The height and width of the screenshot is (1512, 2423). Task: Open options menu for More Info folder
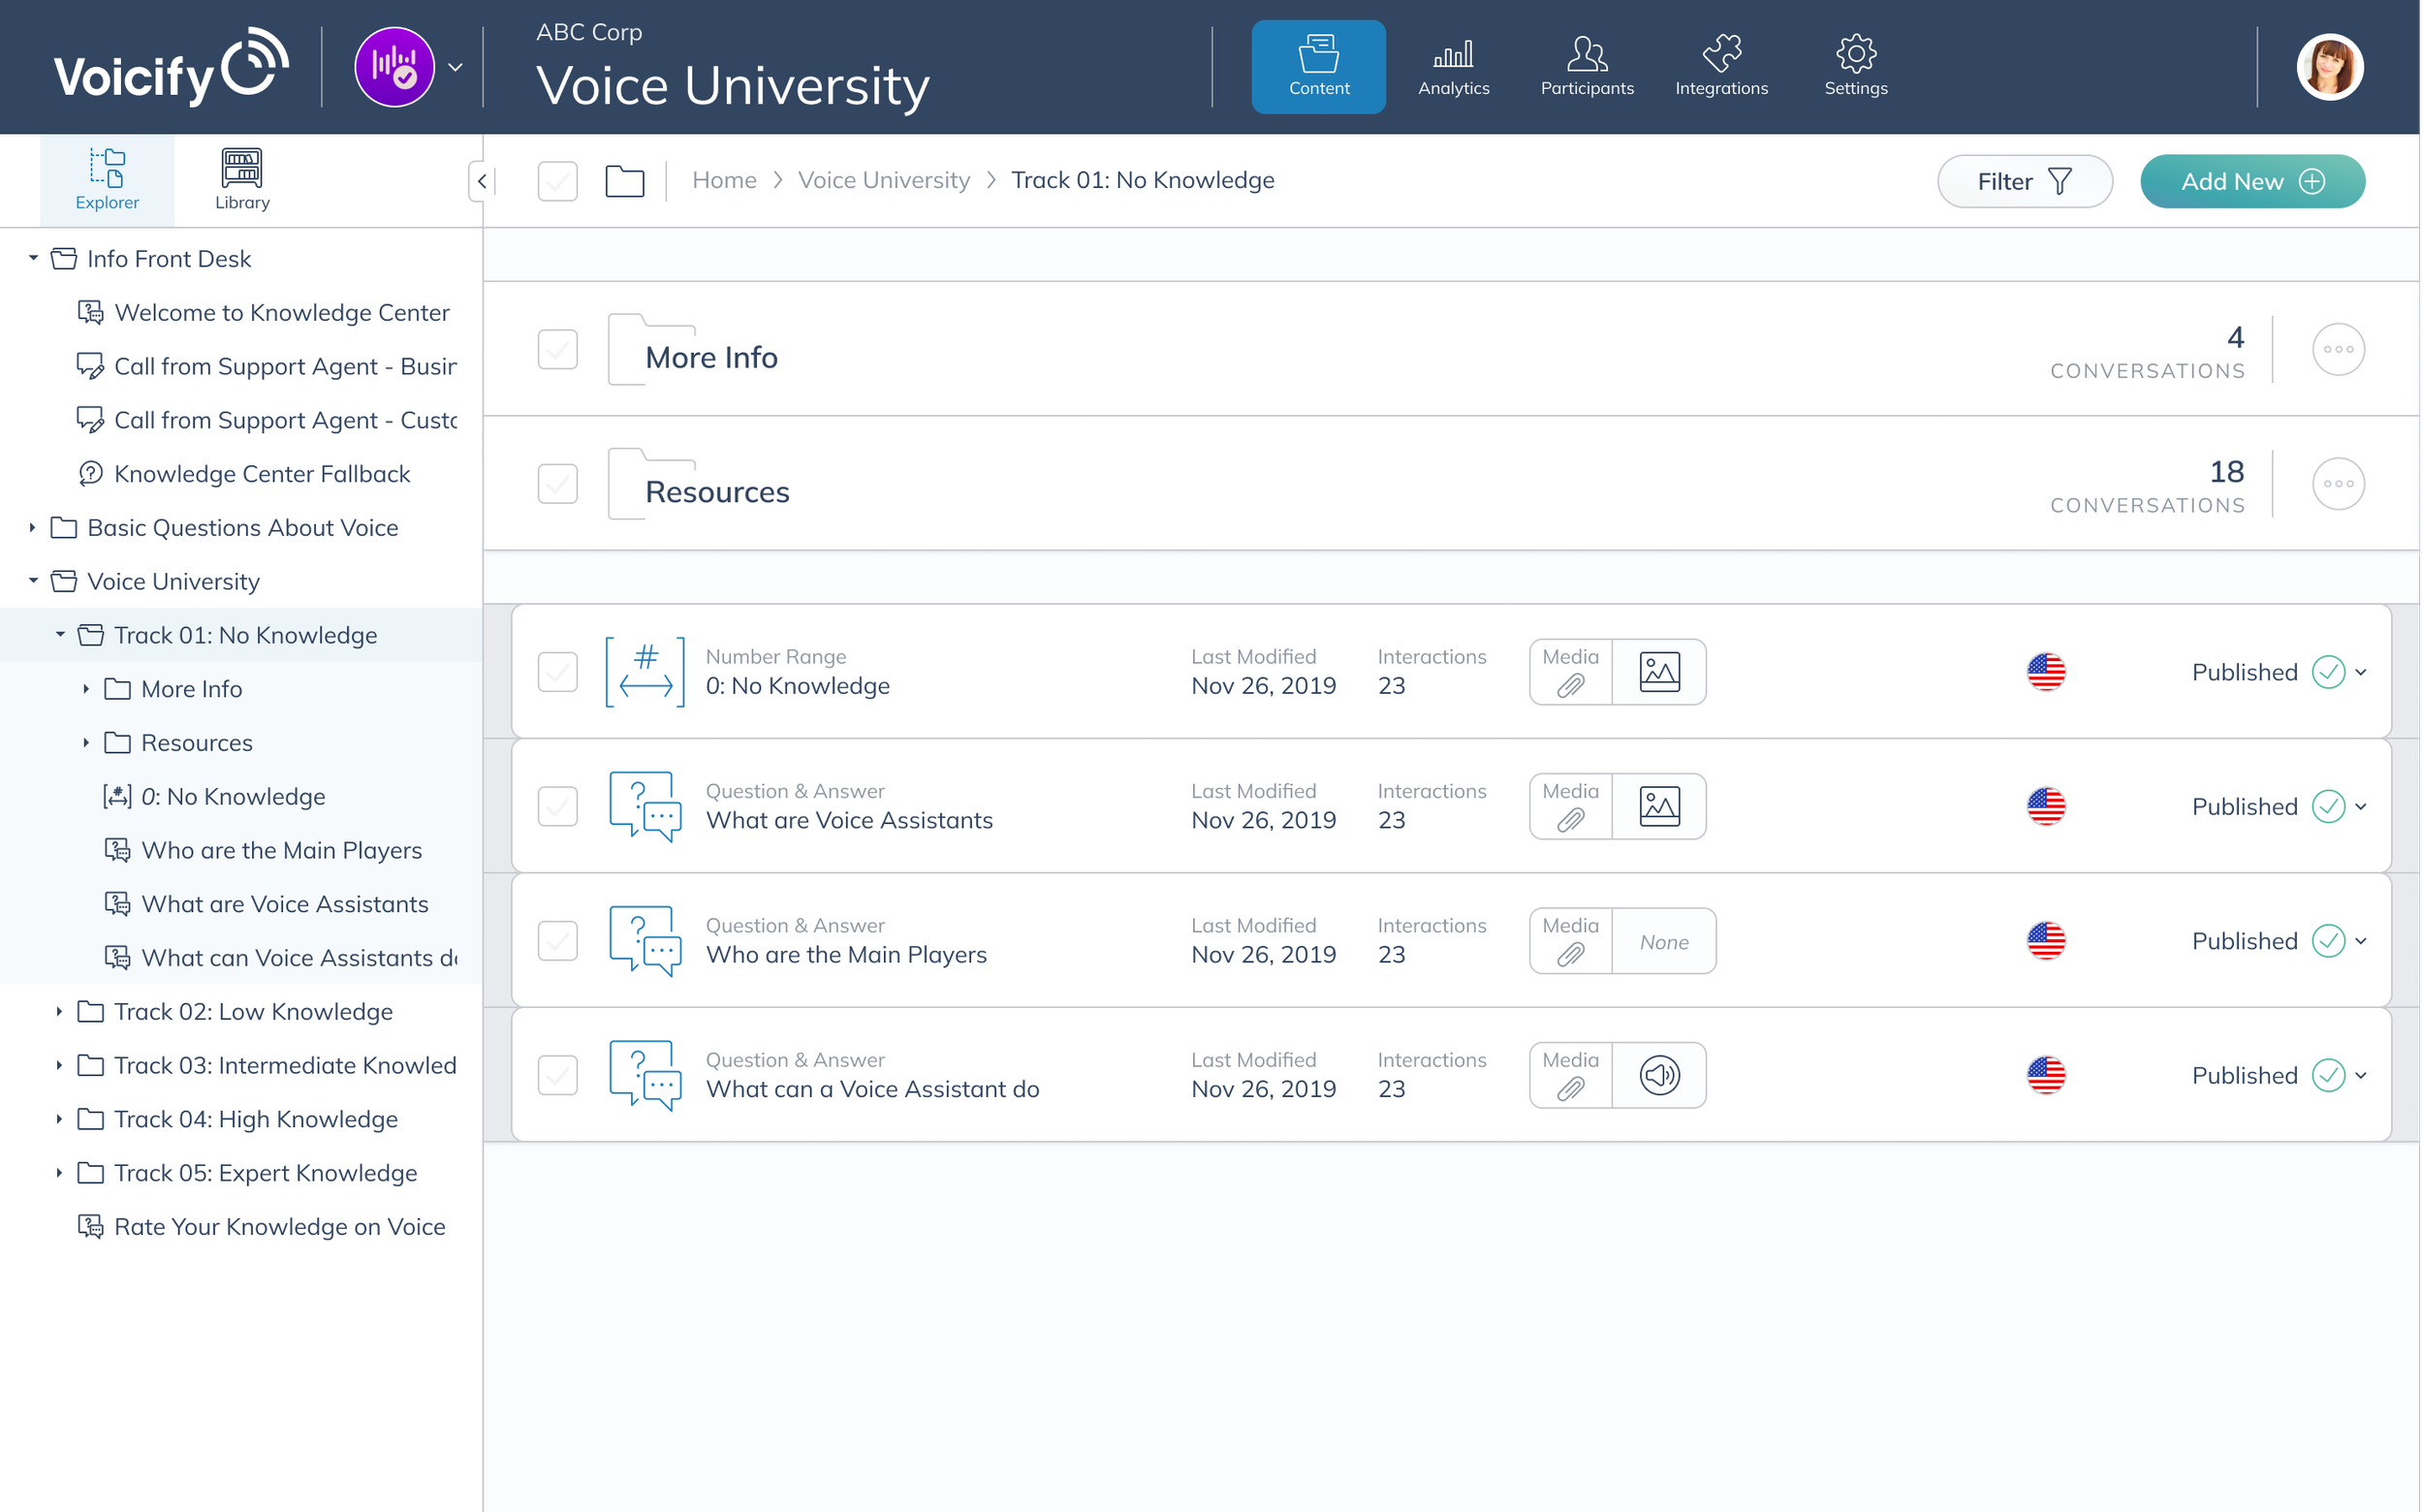(2338, 349)
